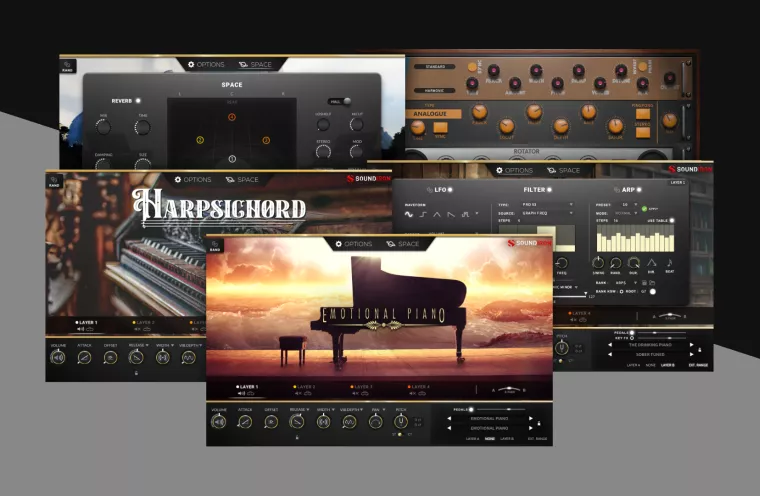760x496 pixels.
Task: Select the triangle LFO waveform icon
Action: 437,214
